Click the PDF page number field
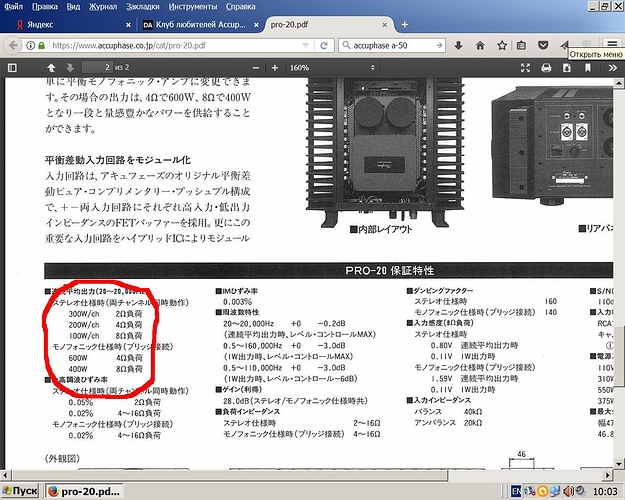Screen dimensions: 625x500 tap(97, 67)
